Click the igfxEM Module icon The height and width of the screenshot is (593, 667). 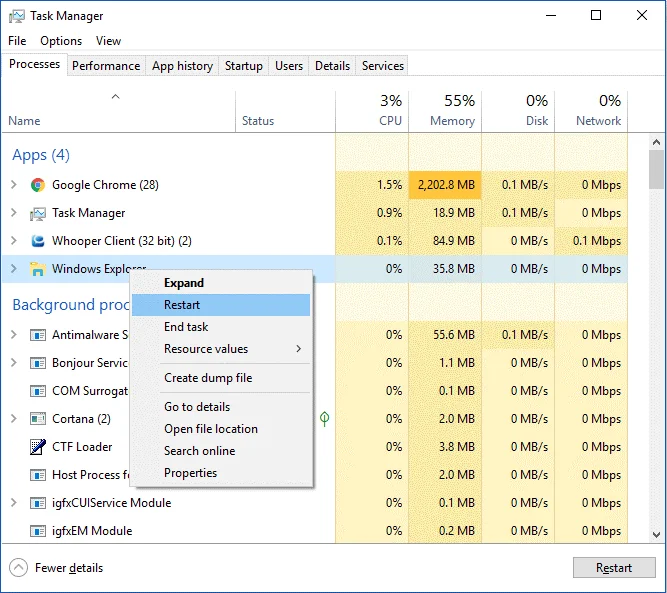tap(37, 531)
